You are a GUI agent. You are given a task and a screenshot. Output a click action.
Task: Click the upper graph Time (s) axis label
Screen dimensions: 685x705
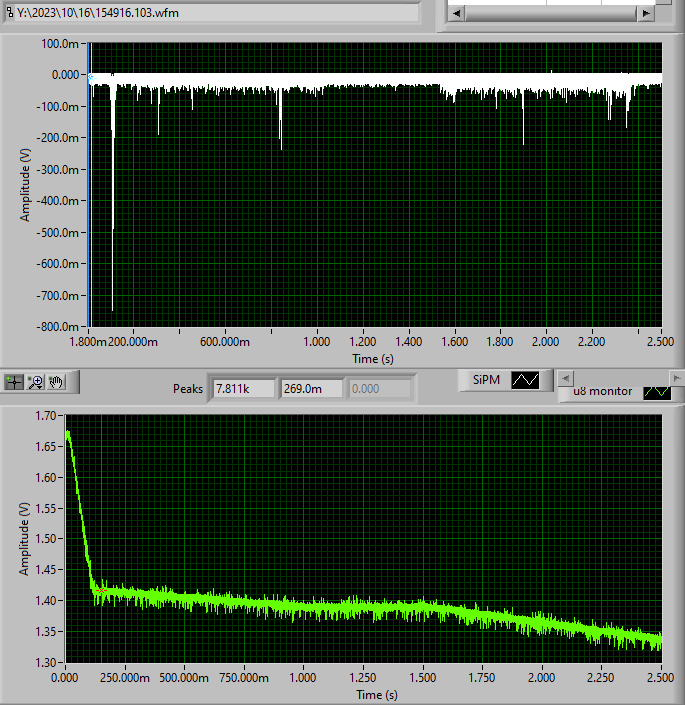(x=373, y=359)
